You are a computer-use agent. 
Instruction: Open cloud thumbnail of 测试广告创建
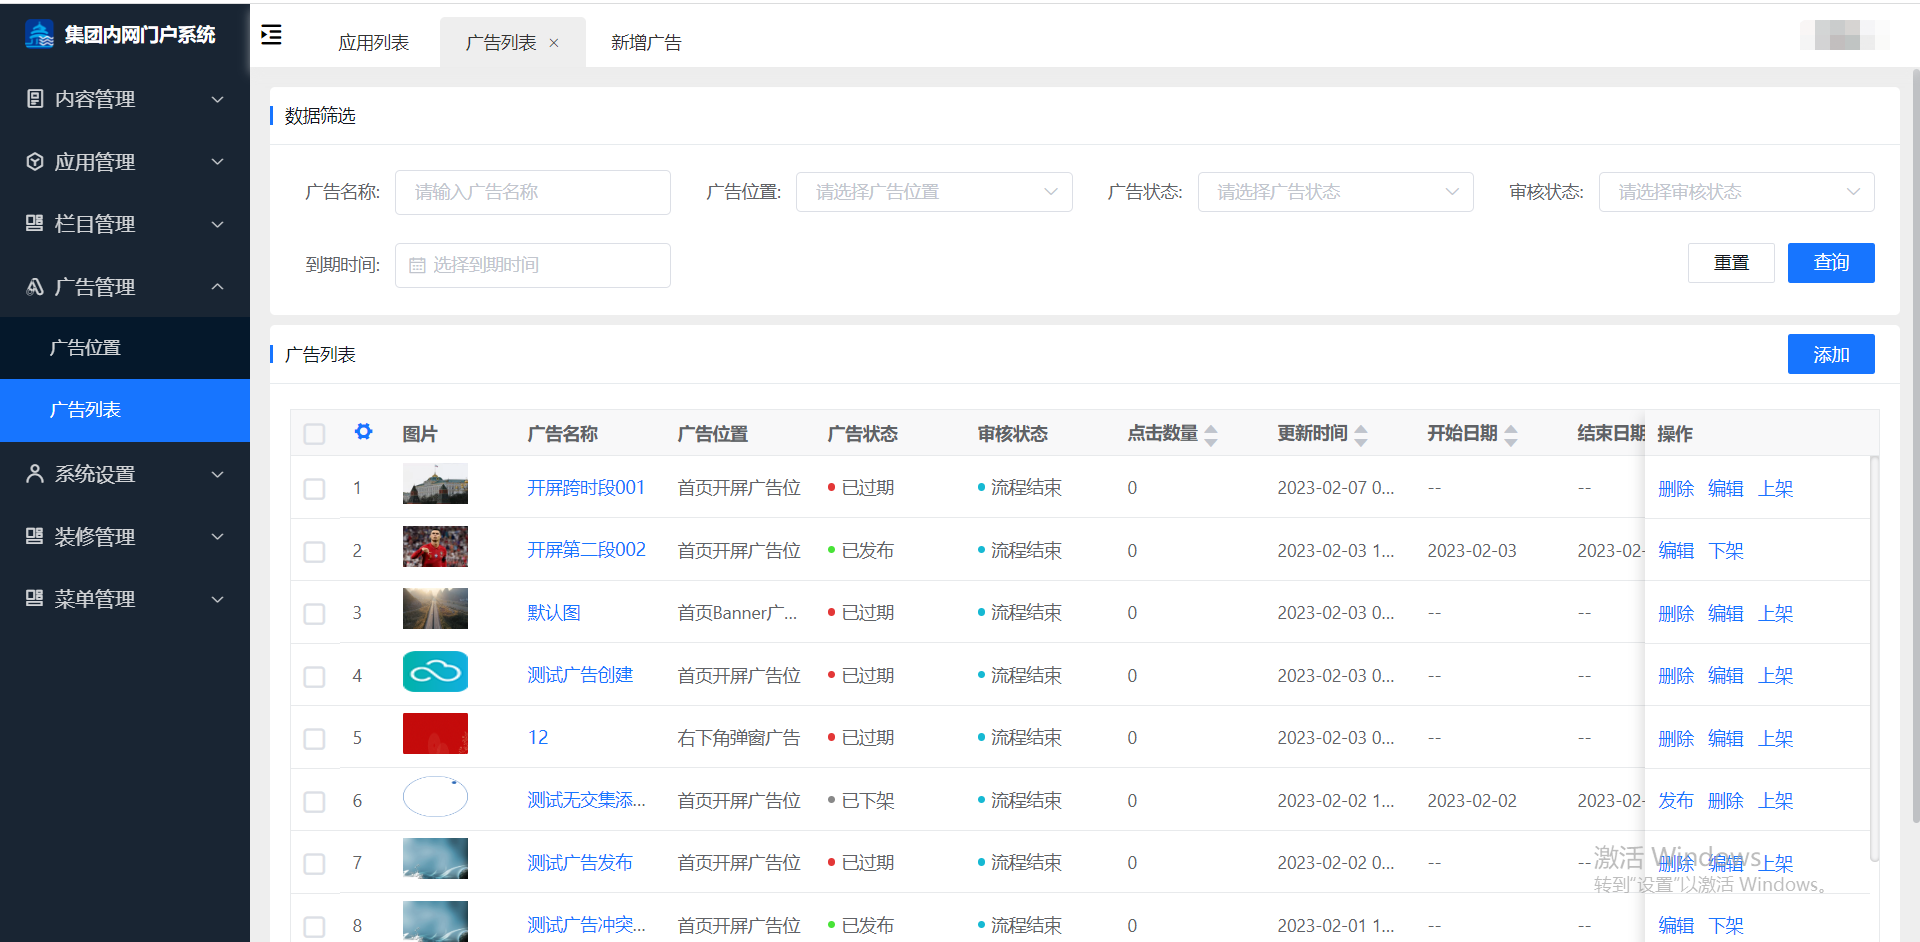[x=435, y=672]
